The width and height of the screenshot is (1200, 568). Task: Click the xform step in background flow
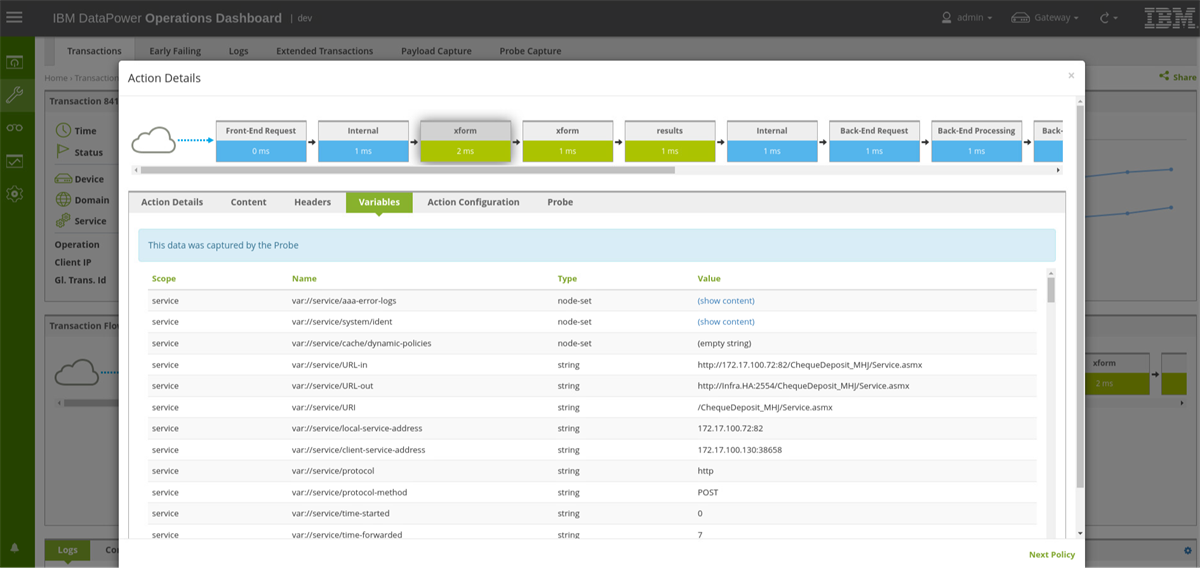(1104, 373)
